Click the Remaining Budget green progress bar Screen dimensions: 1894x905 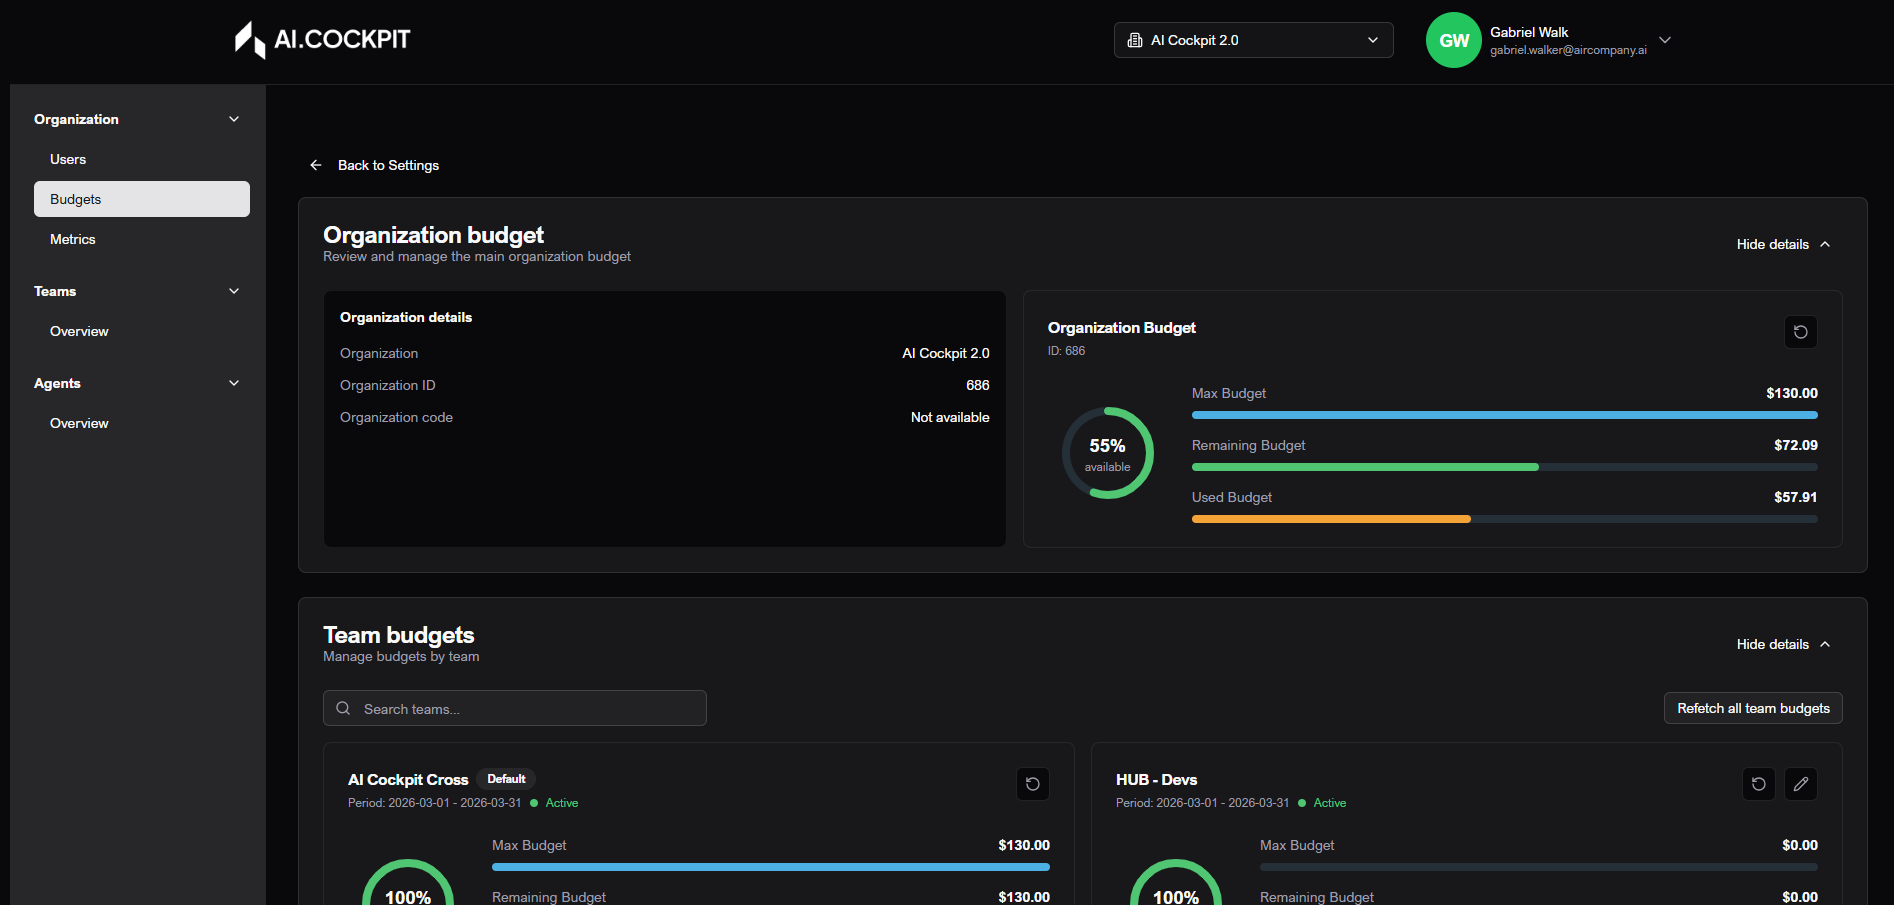pos(1365,467)
